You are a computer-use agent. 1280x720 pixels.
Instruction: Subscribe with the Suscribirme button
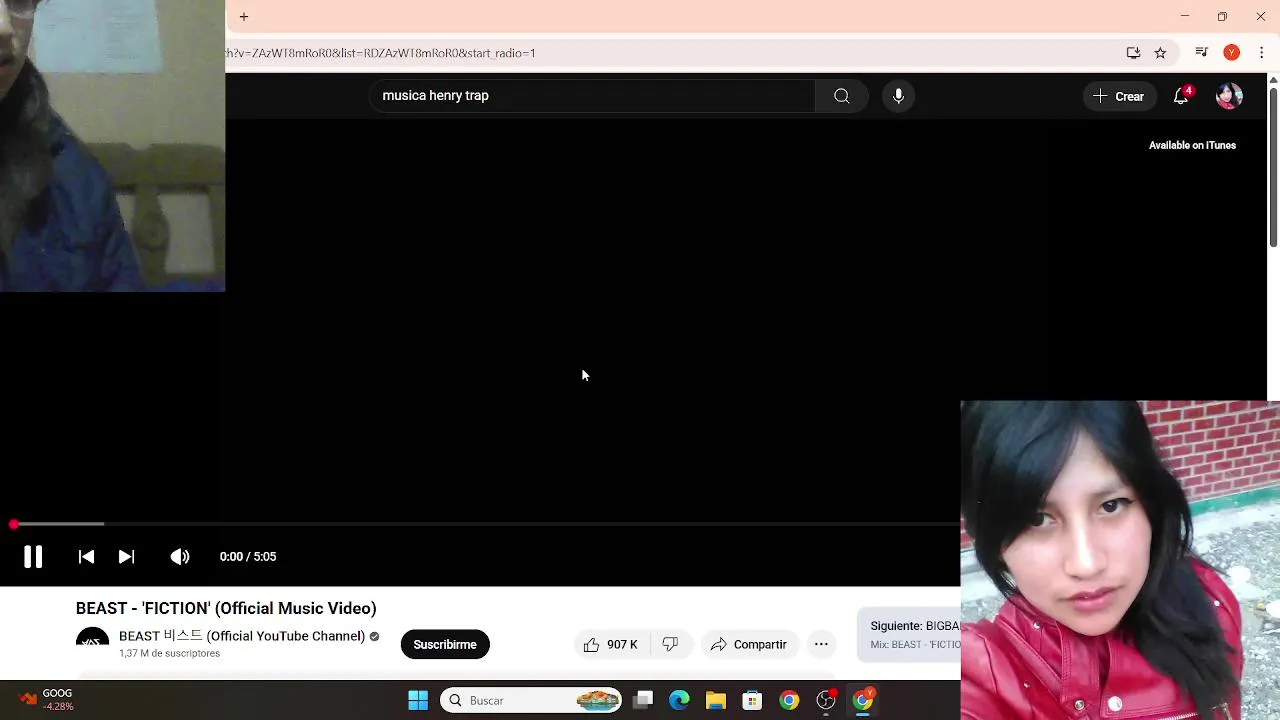[x=445, y=644]
